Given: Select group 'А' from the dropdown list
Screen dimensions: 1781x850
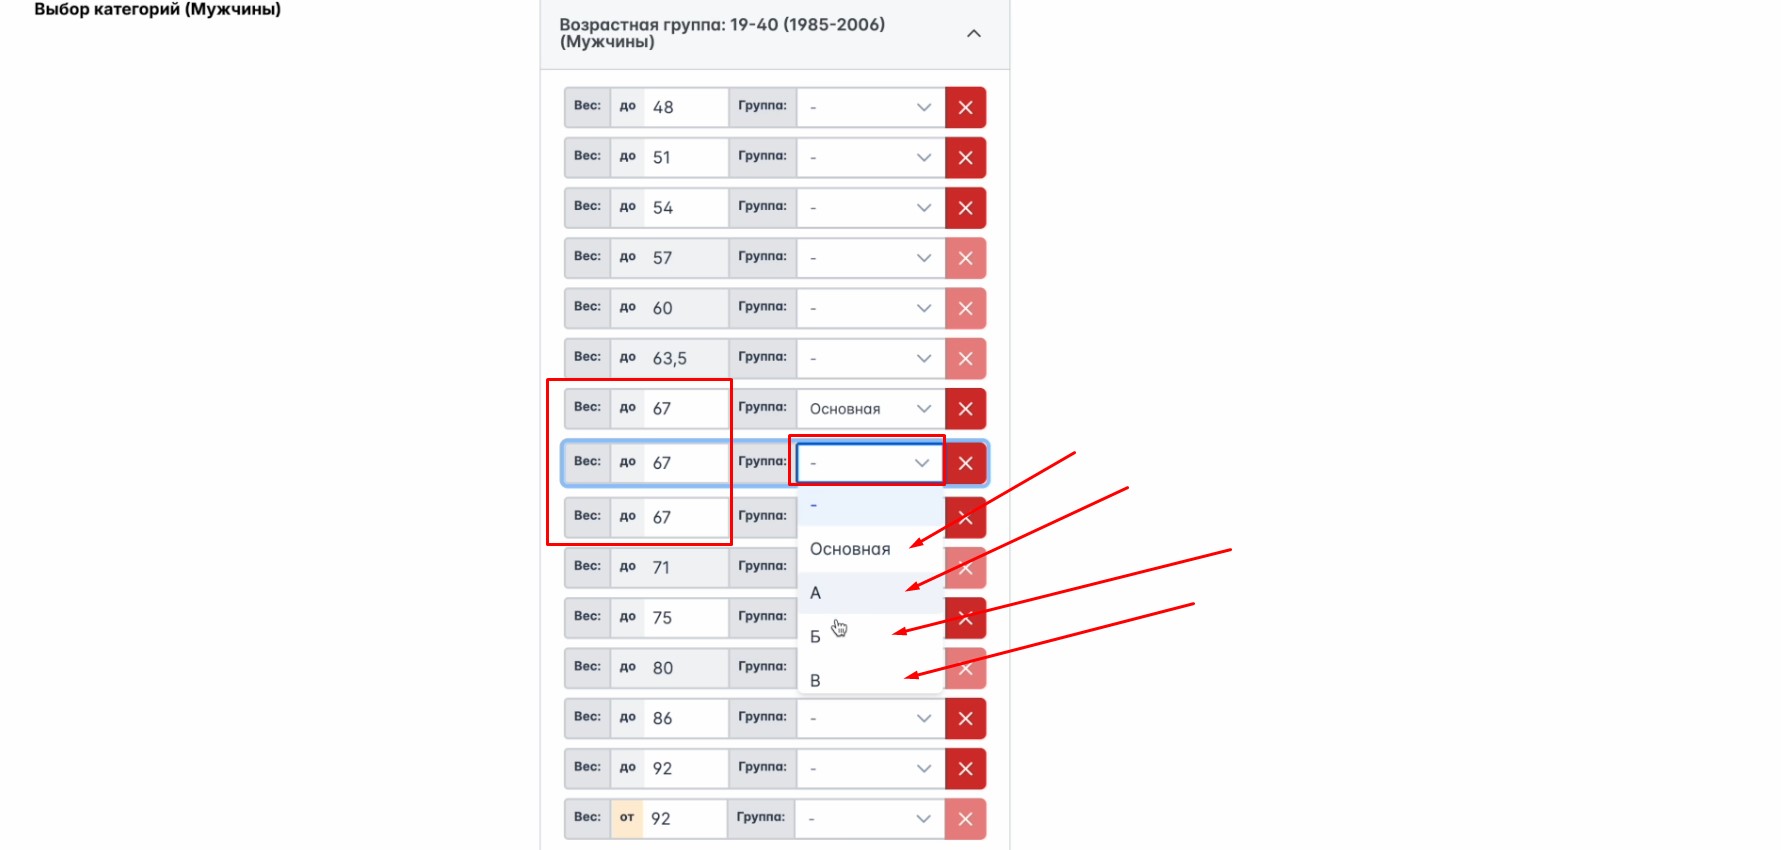Looking at the screenshot, I should (816, 593).
